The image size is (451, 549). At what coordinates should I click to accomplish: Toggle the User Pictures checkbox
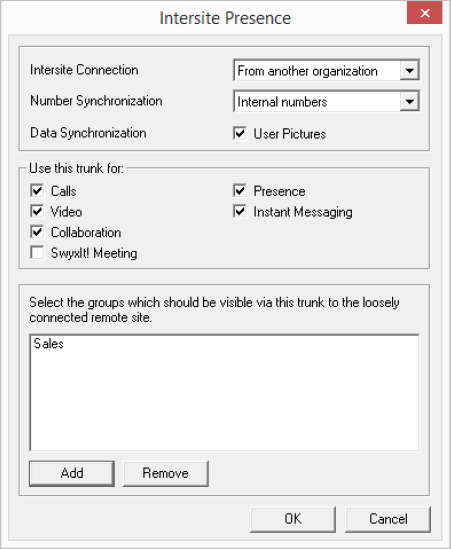point(240,133)
